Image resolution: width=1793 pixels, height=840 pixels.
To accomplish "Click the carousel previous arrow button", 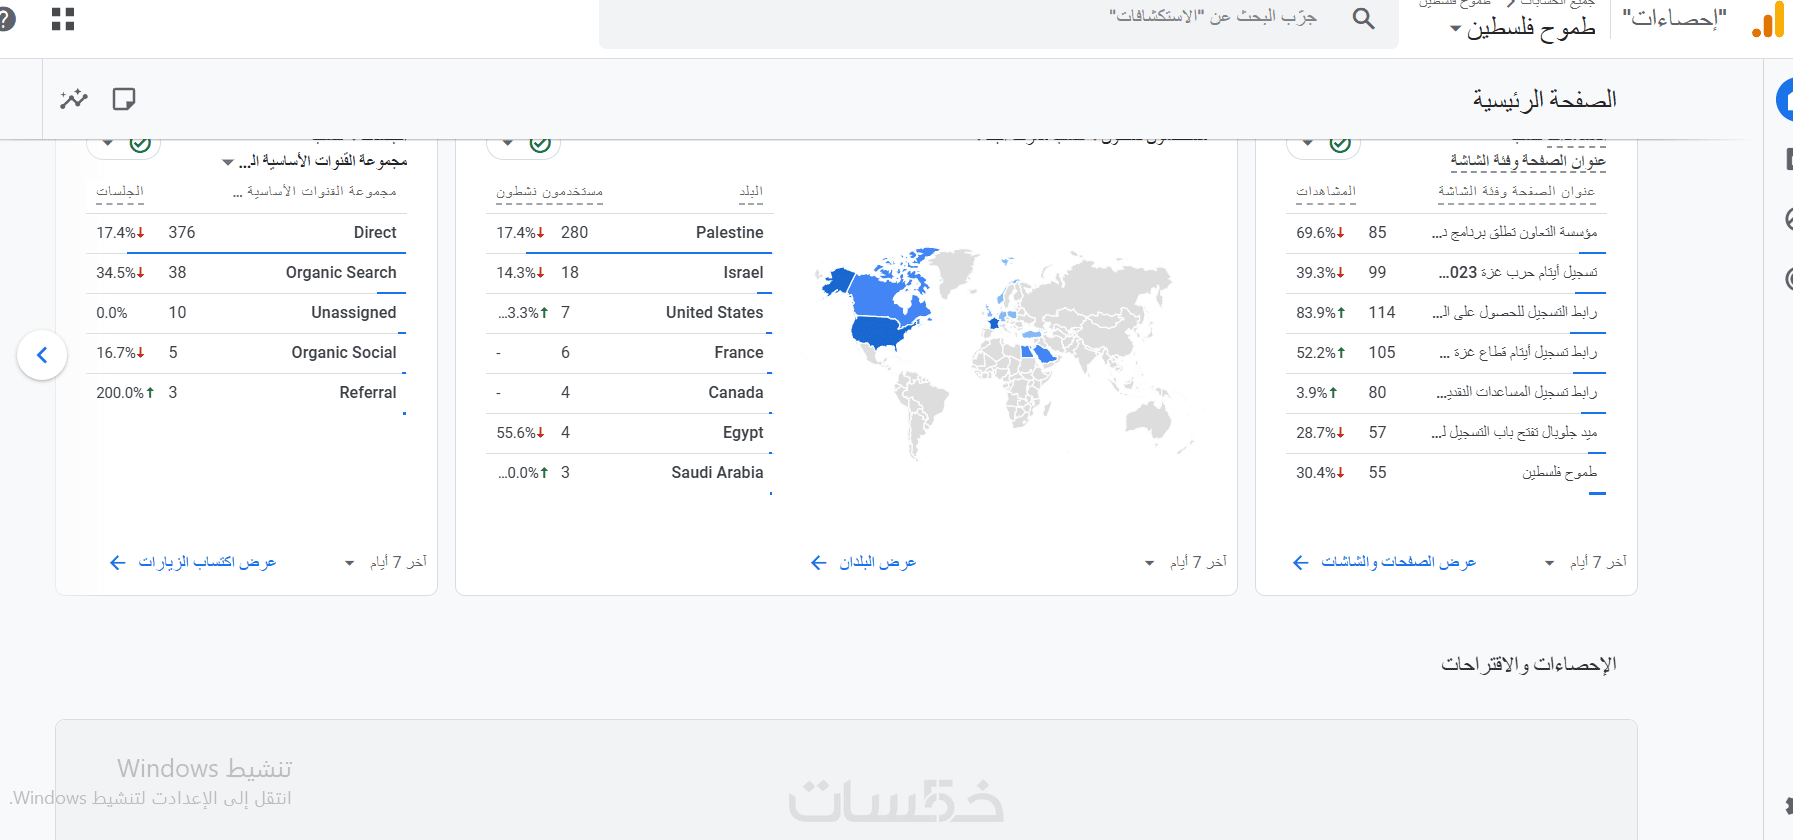I will [x=42, y=355].
